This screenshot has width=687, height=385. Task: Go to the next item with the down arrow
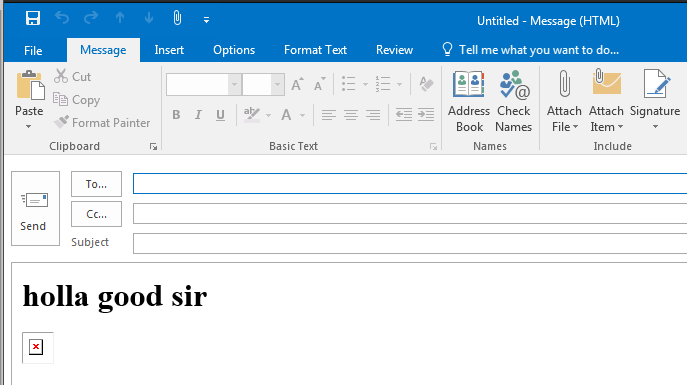pos(149,18)
